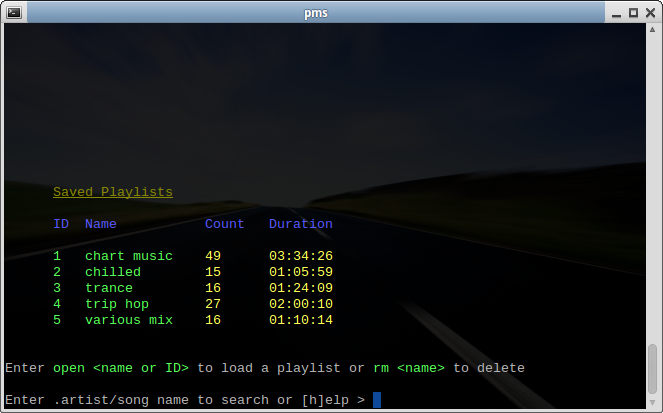Click ID 5 in the playlist table

click(x=57, y=320)
